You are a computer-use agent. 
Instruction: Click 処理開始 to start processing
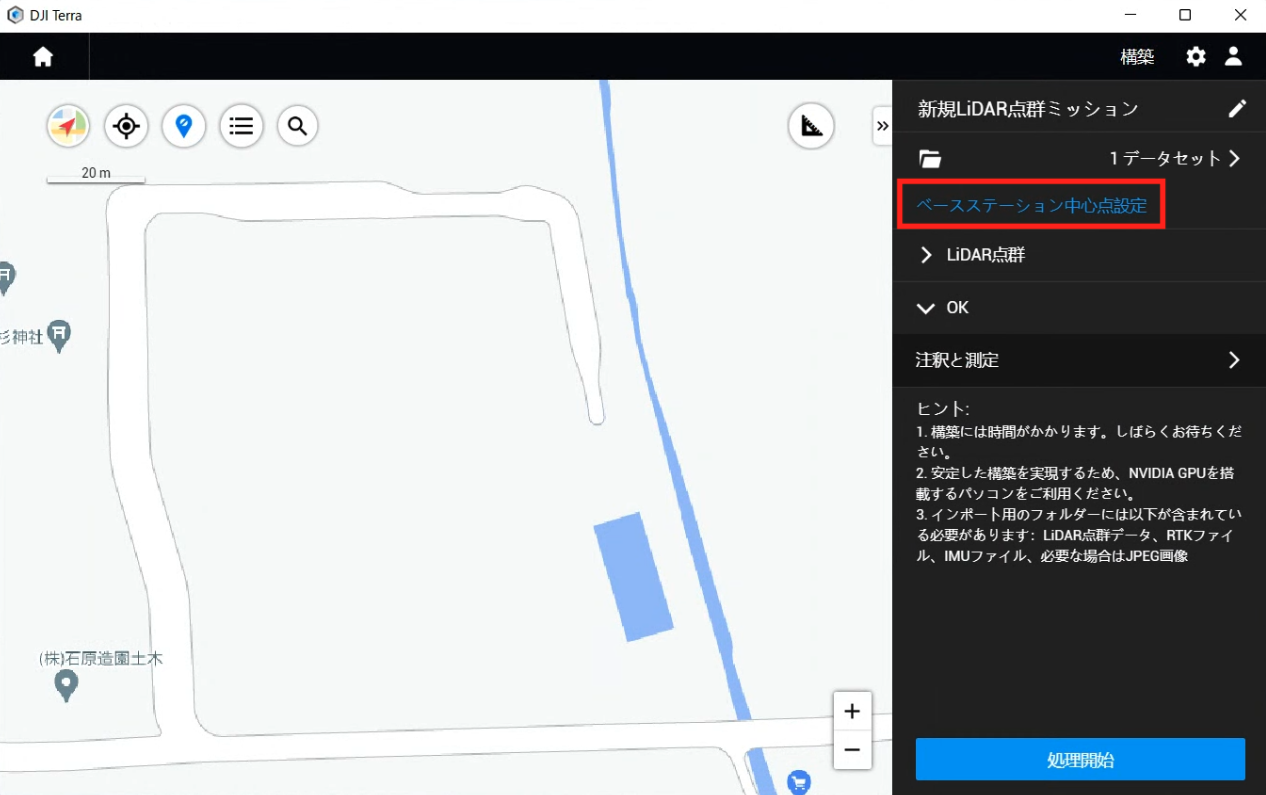point(1079,759)
